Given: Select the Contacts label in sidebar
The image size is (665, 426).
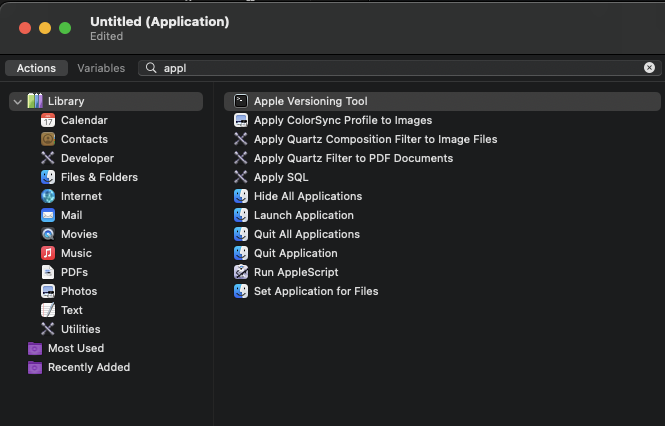Looking at the screenshot, I should pyautogui.click(x=84, y=139).
